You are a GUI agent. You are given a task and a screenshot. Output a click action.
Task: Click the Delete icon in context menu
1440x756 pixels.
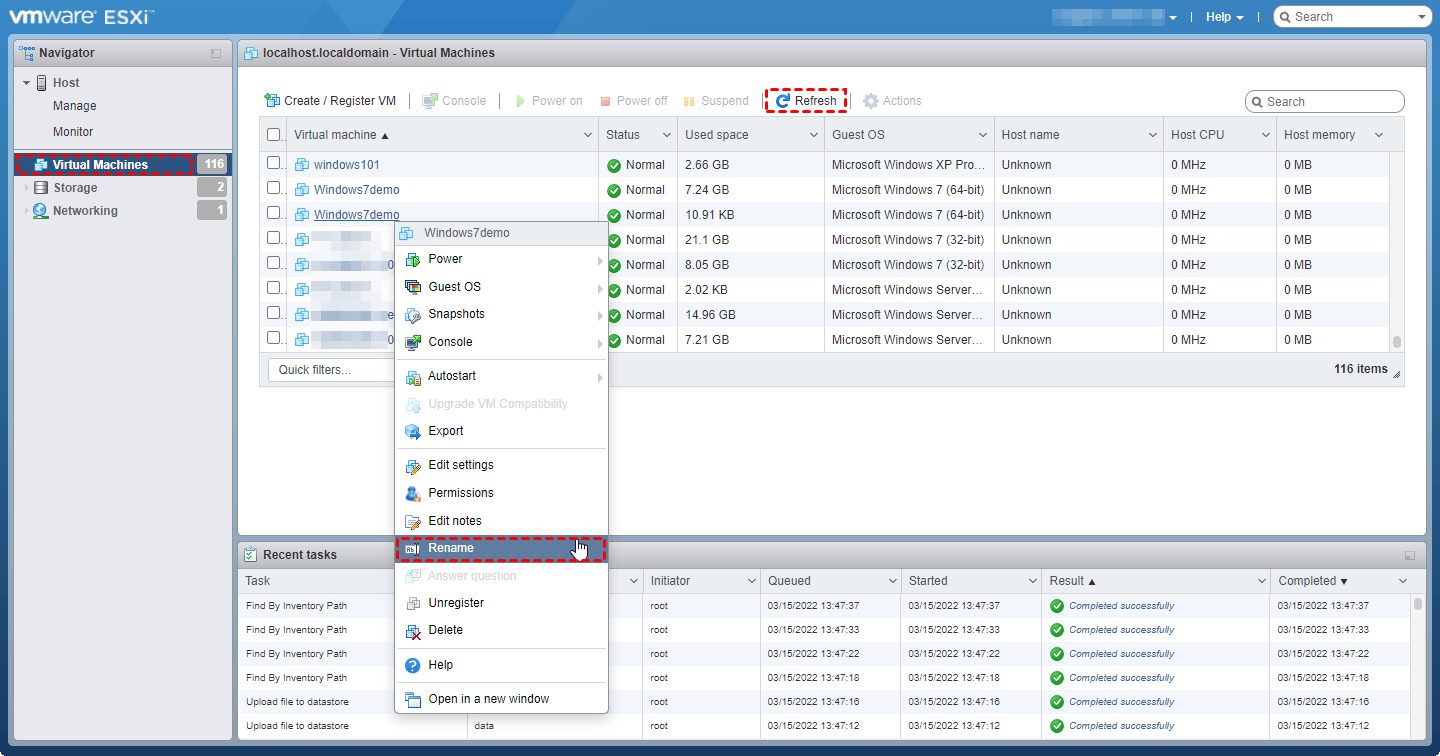[x=413, y=631]
